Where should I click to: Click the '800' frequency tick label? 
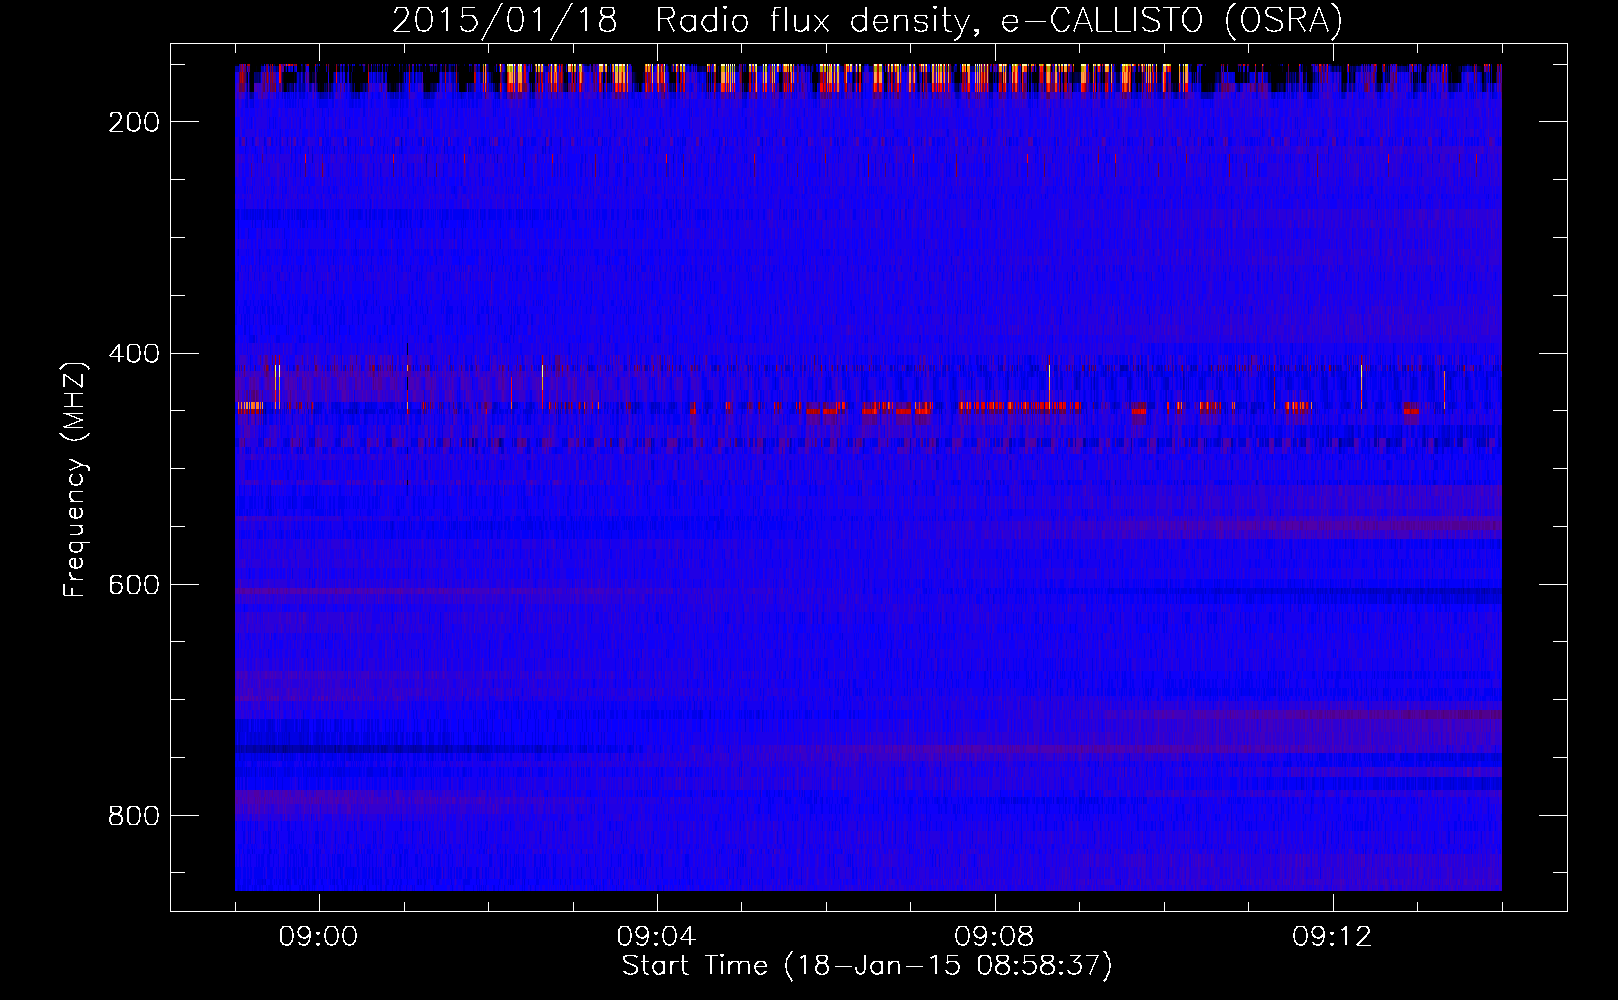click(134, 816)
